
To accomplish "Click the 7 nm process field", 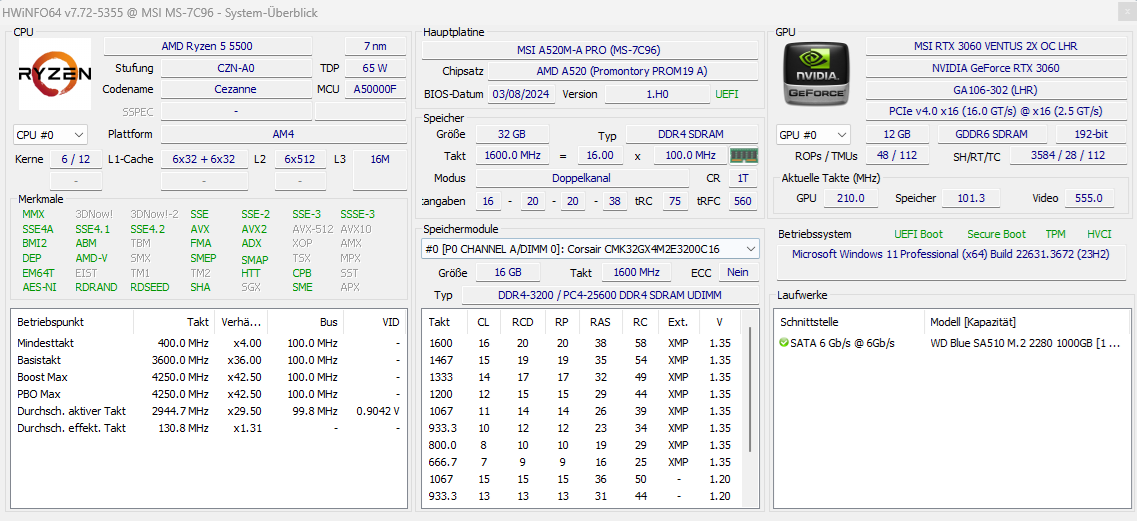I will point(376,46).
